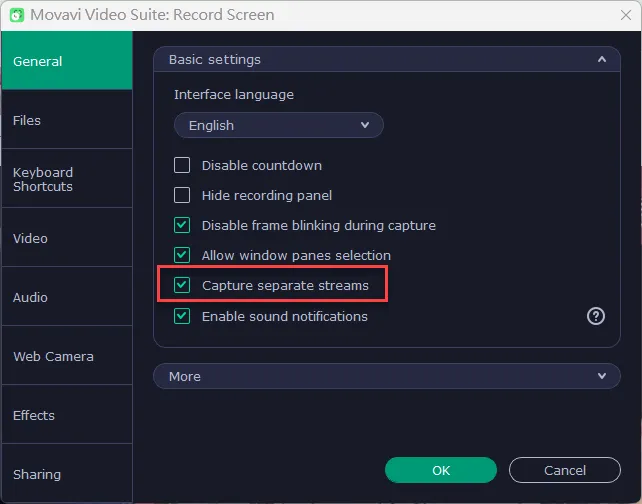Expand the More section
642x504 pixels.
[x=387, y=376]
